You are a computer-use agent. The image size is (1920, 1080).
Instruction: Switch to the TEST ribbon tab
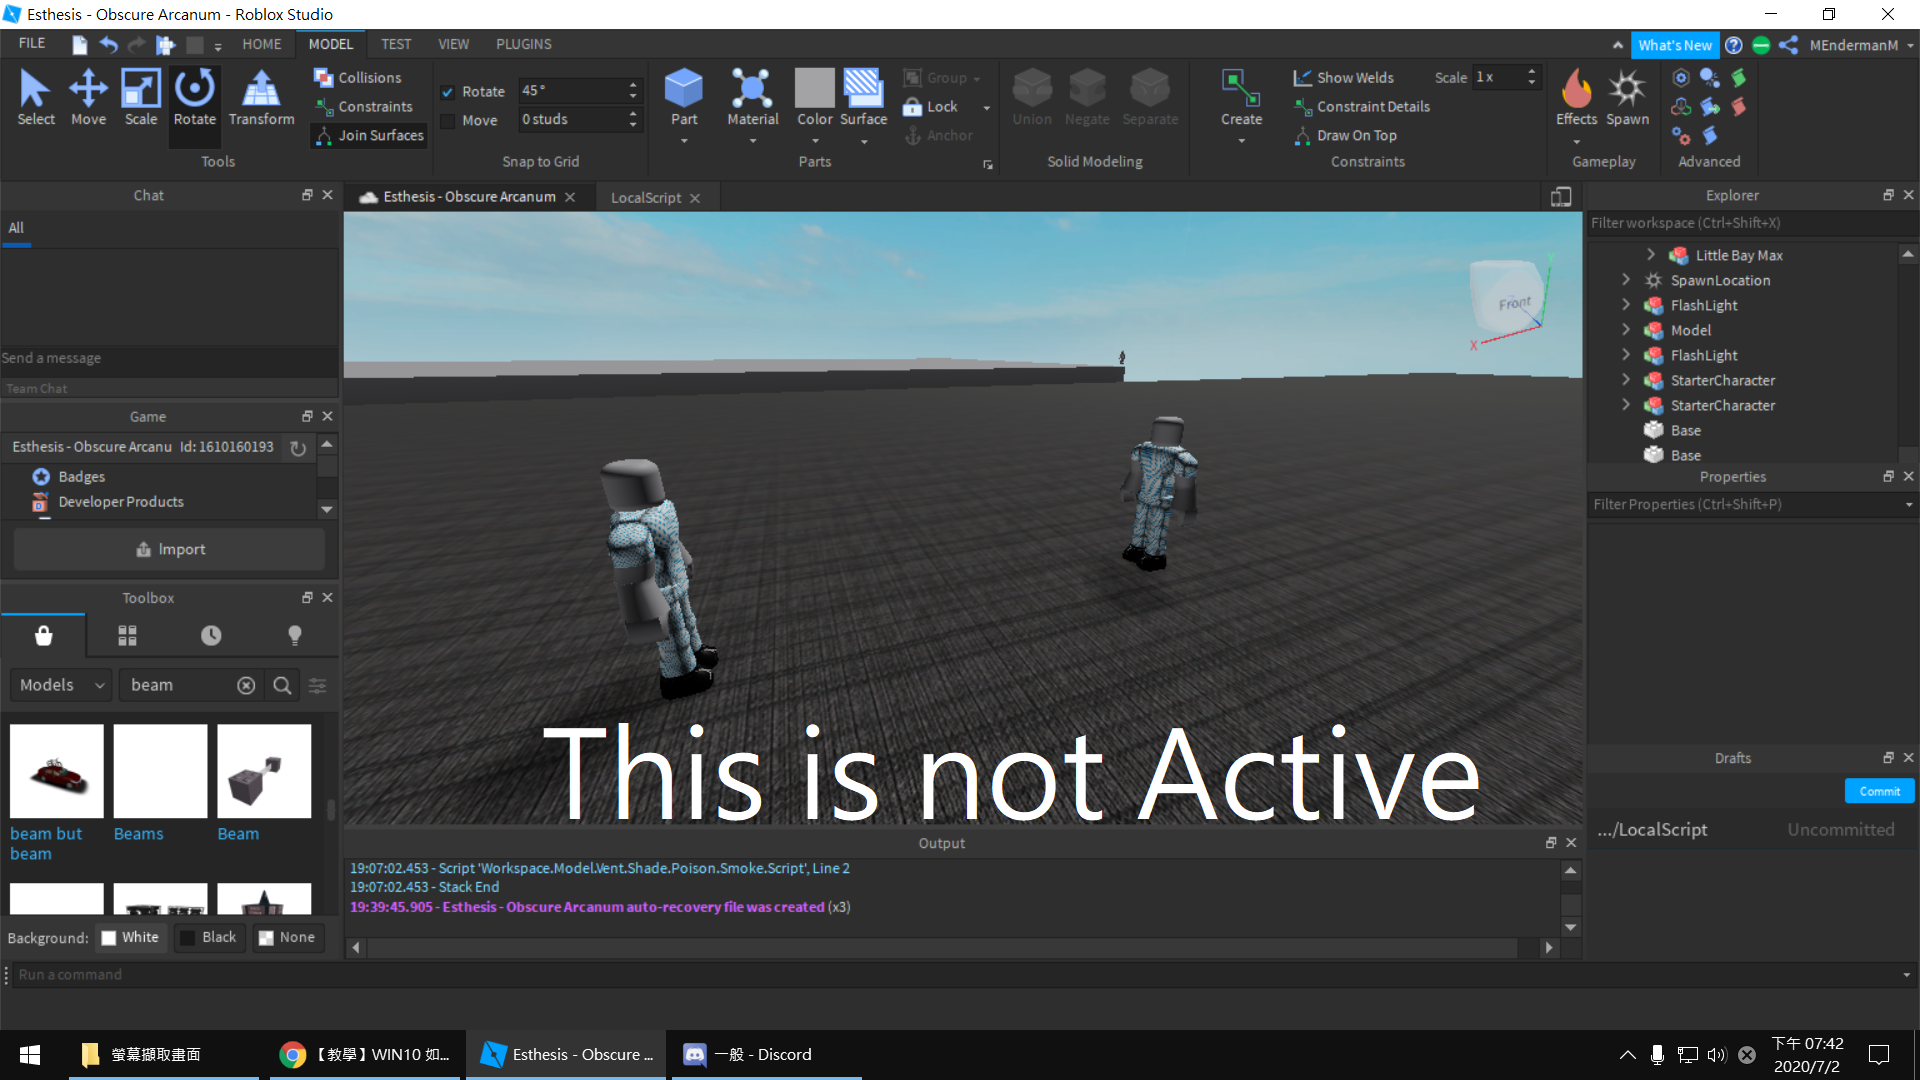pyautogui.click(x=395, y=44)
